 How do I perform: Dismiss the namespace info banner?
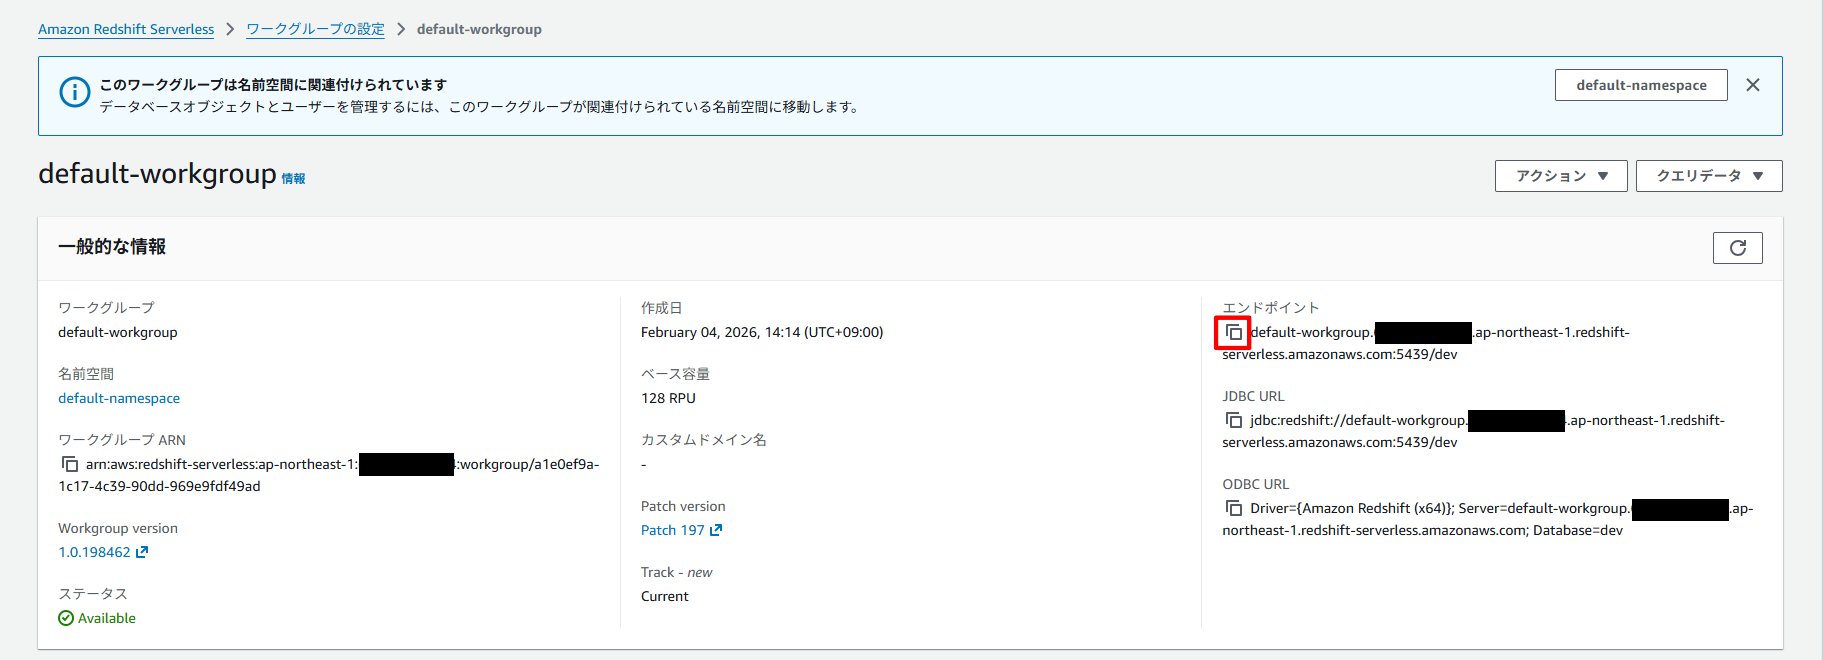click(x=1752, y=85)
